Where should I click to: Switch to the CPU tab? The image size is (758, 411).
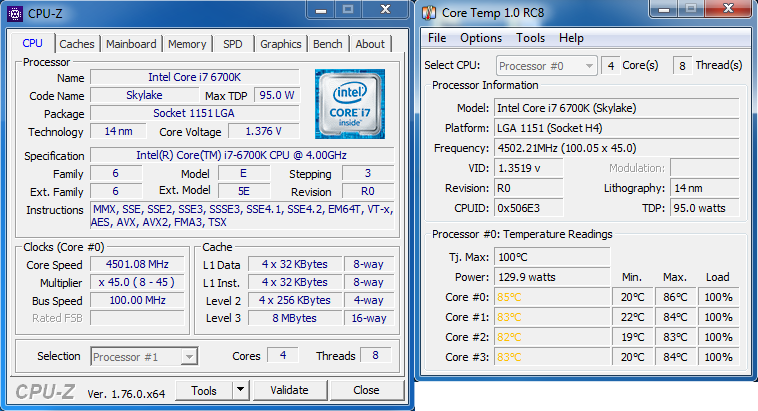pos(32,43)
